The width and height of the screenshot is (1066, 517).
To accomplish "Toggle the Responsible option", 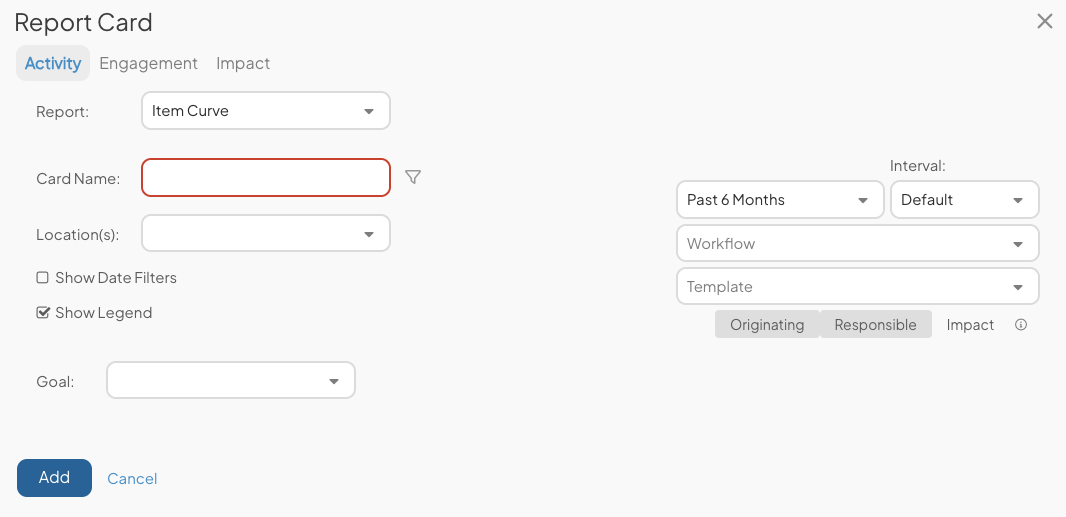I will click(876, 324).
